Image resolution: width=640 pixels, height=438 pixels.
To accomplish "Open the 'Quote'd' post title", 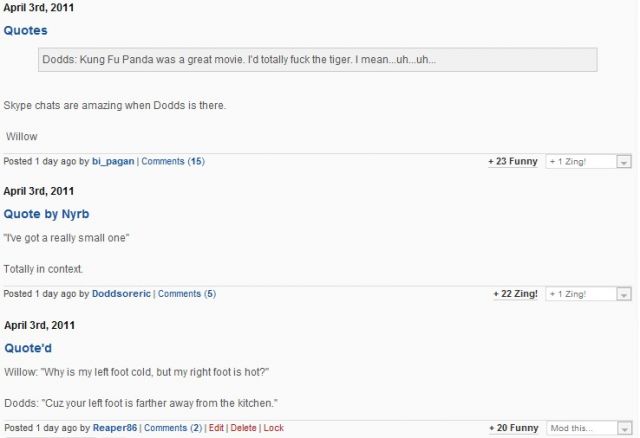I will coord(28,348).
